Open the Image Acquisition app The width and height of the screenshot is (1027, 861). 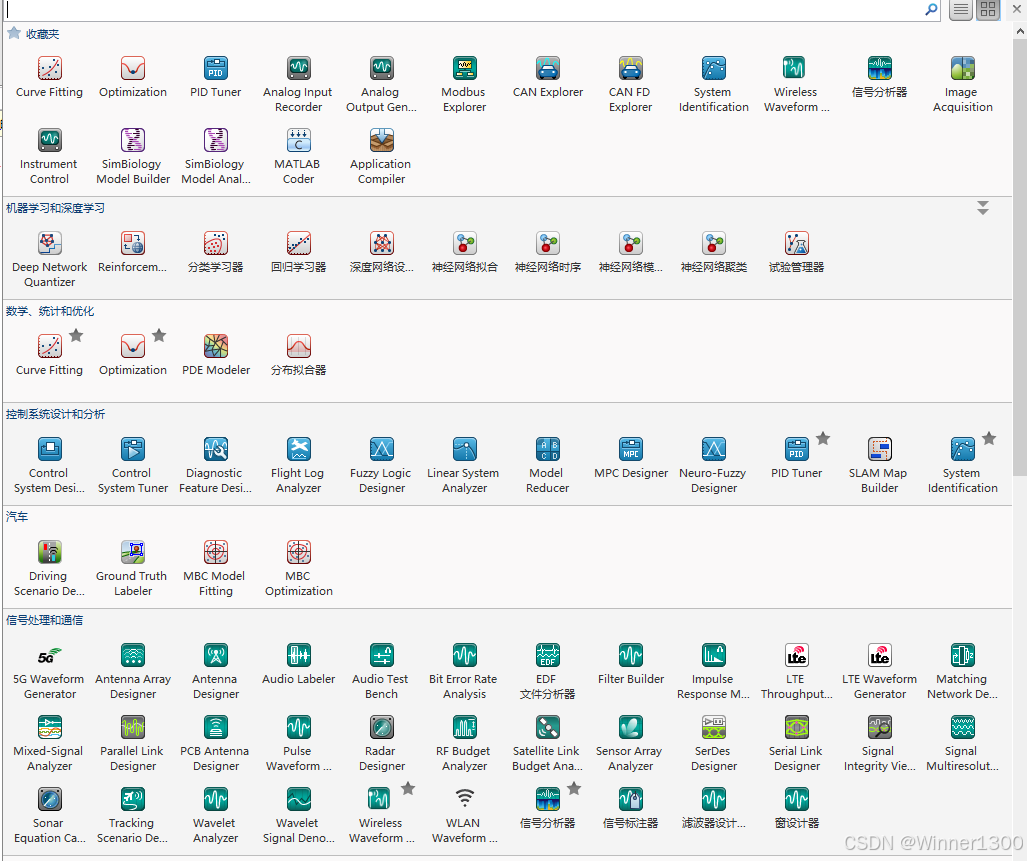[x=962, y=84]
